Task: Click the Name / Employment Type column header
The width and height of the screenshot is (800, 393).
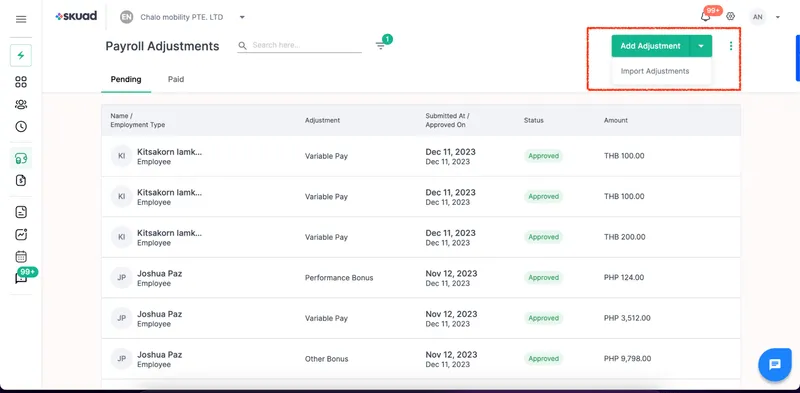Action: tap(138, 120)
